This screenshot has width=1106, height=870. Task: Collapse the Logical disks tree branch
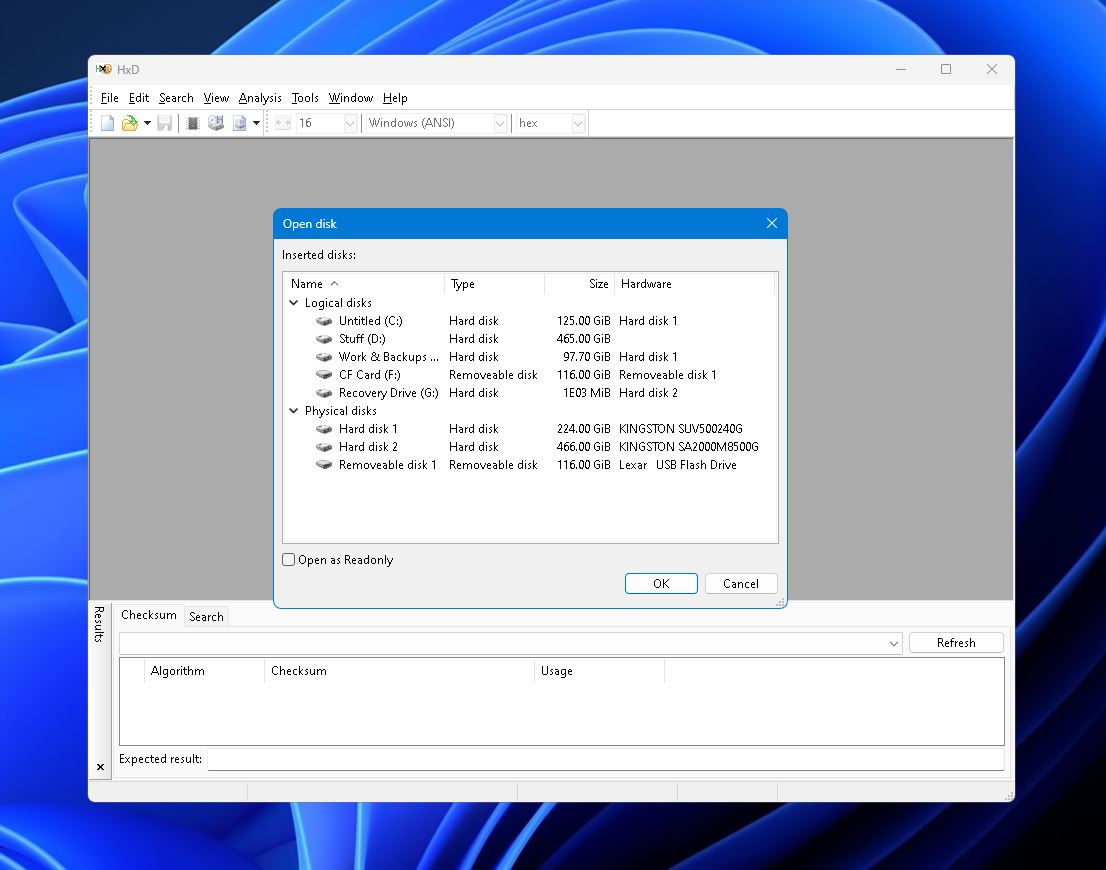[x=293, y=302]
